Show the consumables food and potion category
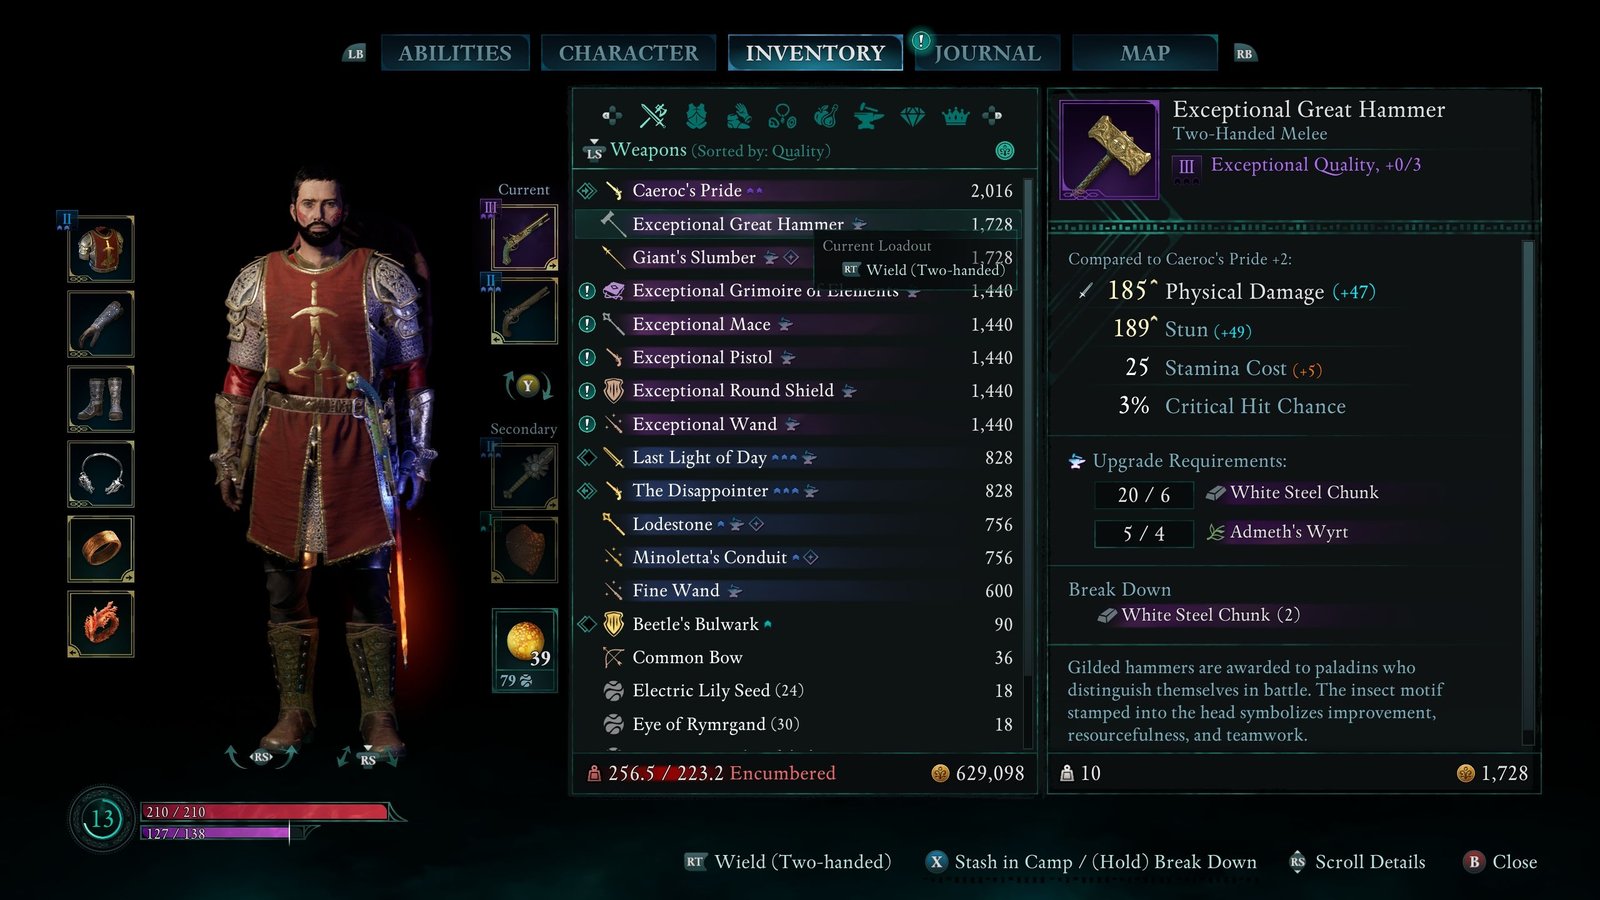 click(x=825, y=116)
